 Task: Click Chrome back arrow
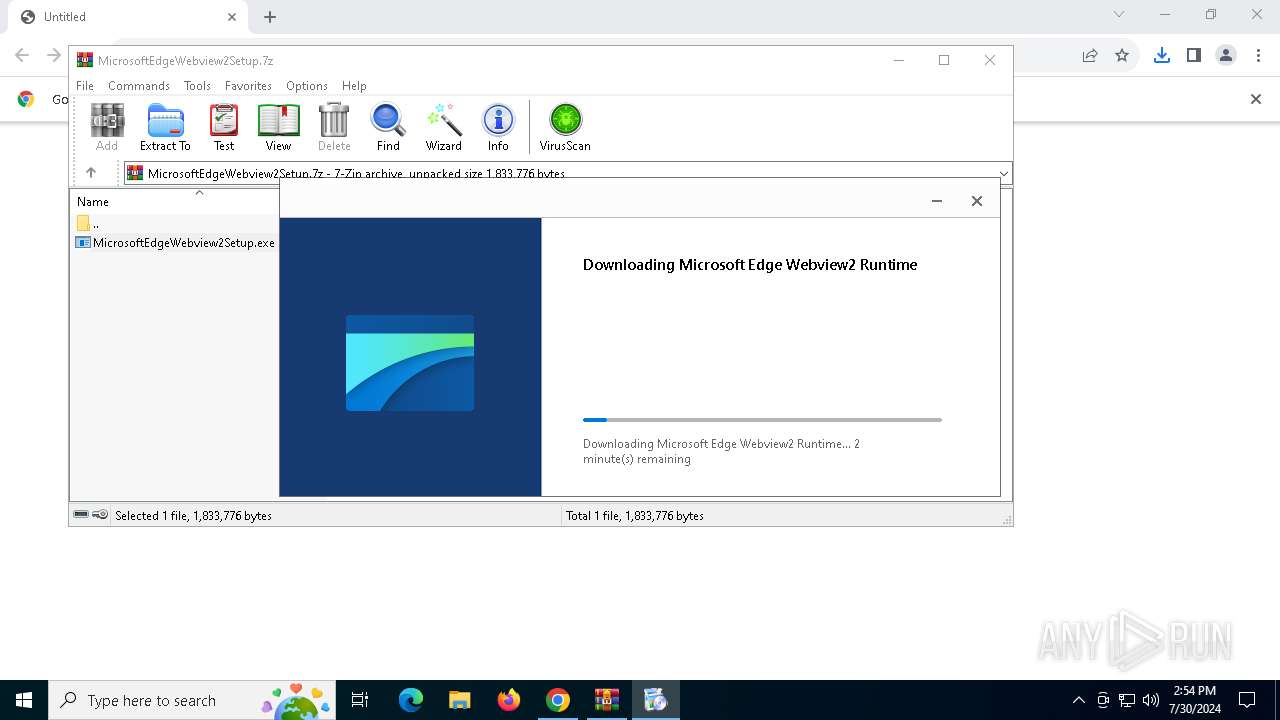(x=22, y=55)
